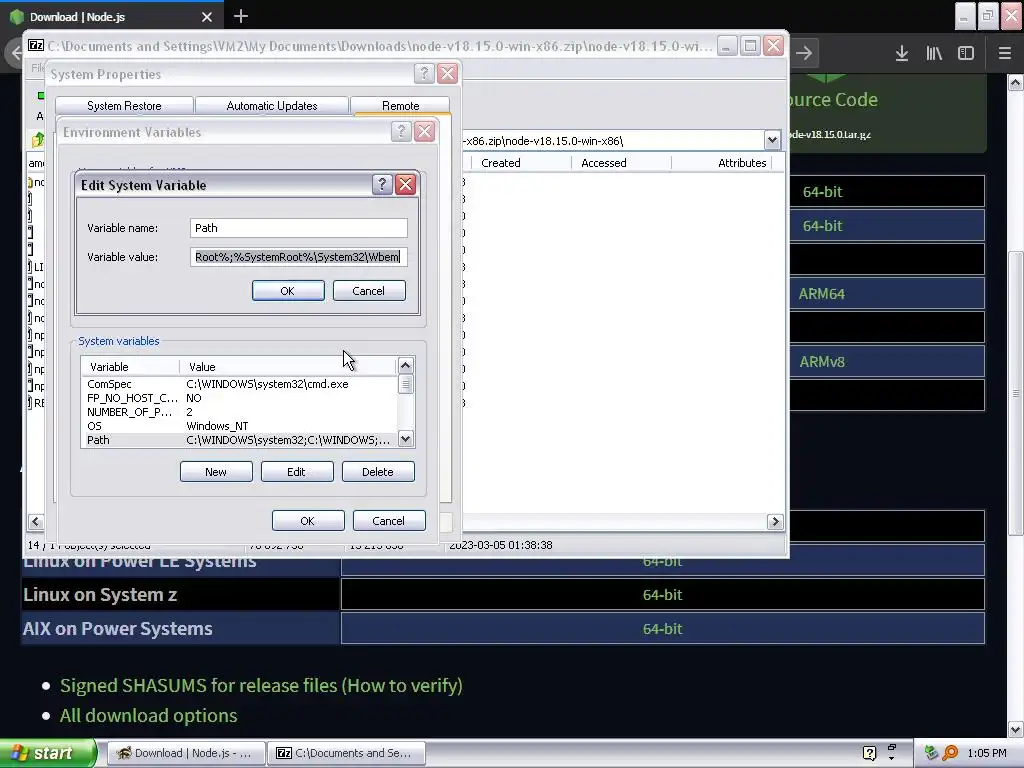Click 64-bit link for Linux on System z
Viewport: 1024px width, 768px height.
coord(662,595)
